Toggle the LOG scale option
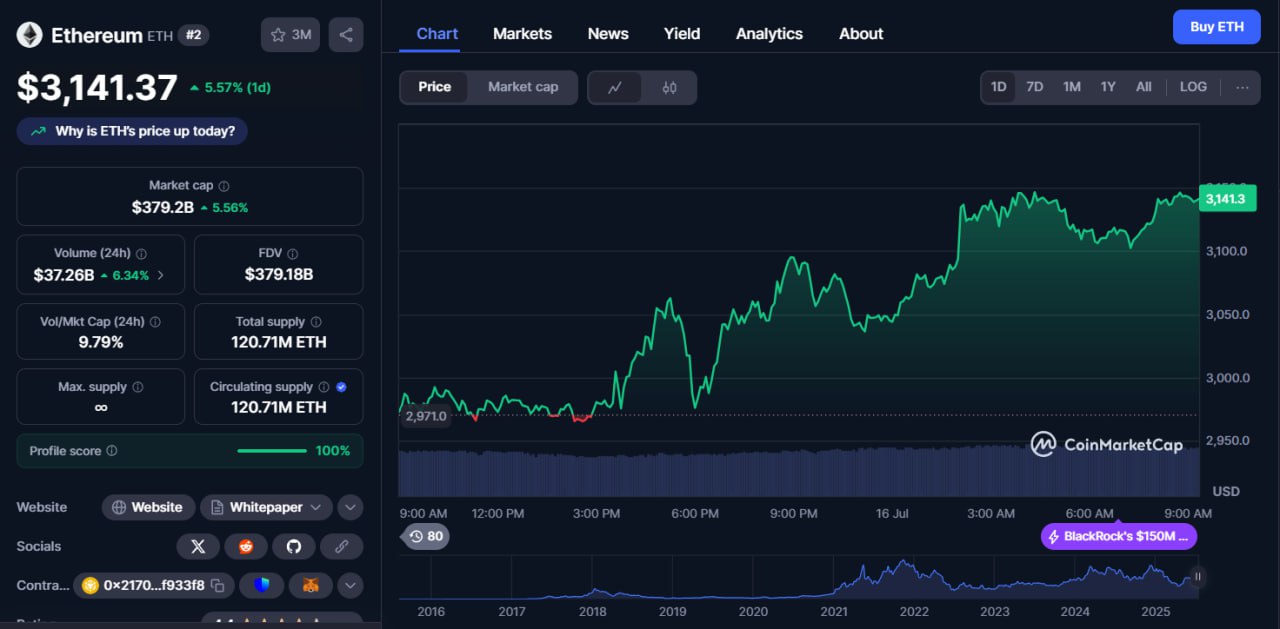The image size is (1280, 629). (1193, 87)
